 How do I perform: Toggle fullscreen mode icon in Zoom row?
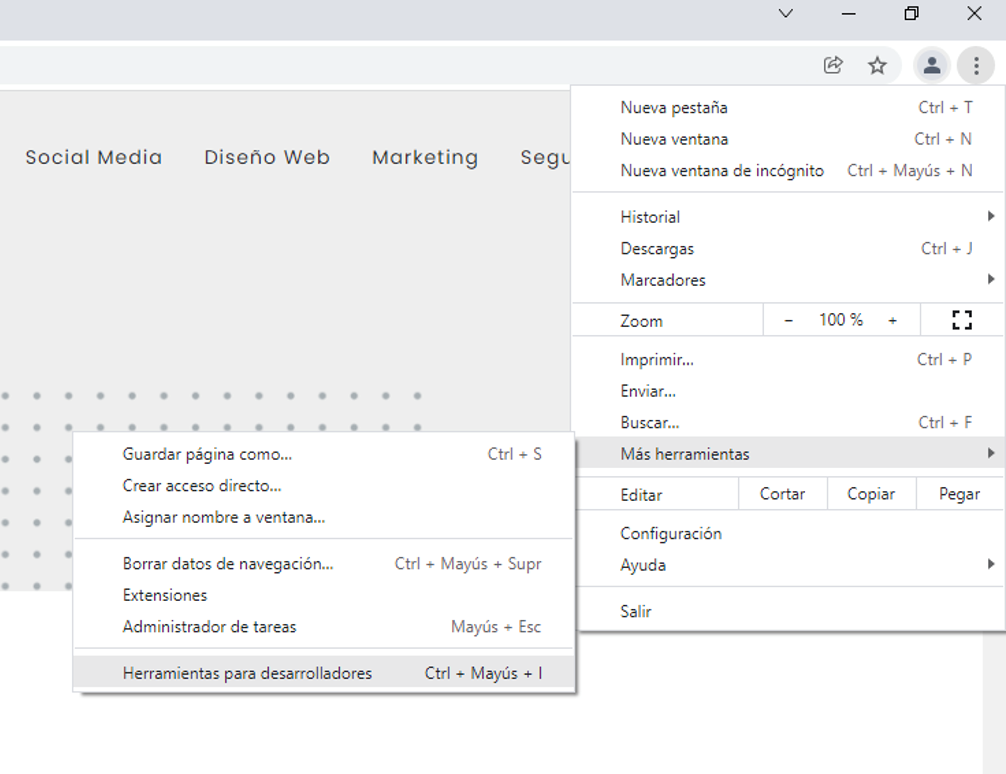(961, 320)
